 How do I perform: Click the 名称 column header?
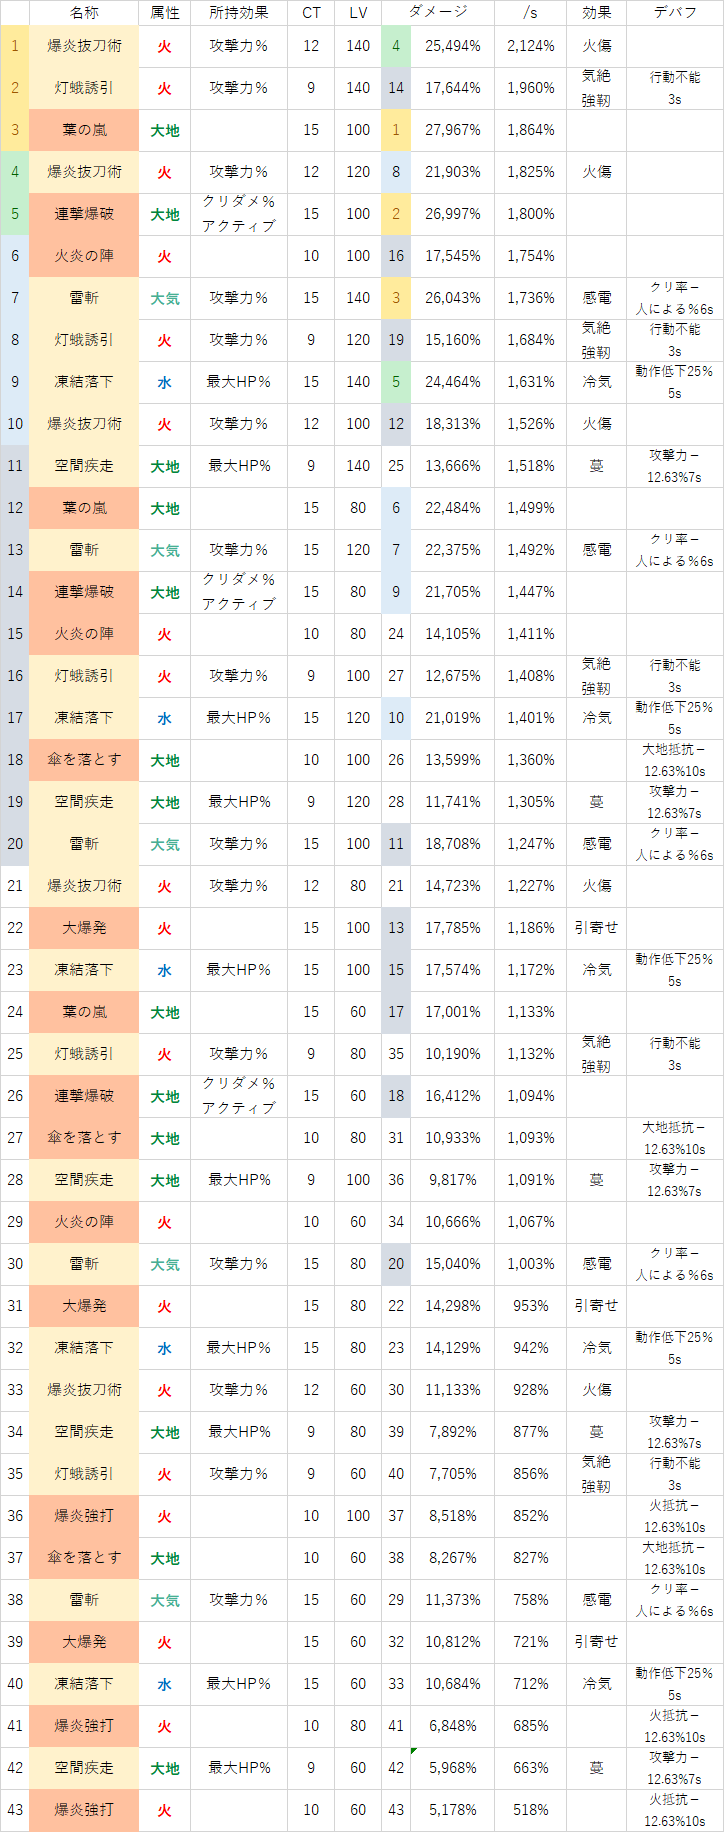click(84, 13)
